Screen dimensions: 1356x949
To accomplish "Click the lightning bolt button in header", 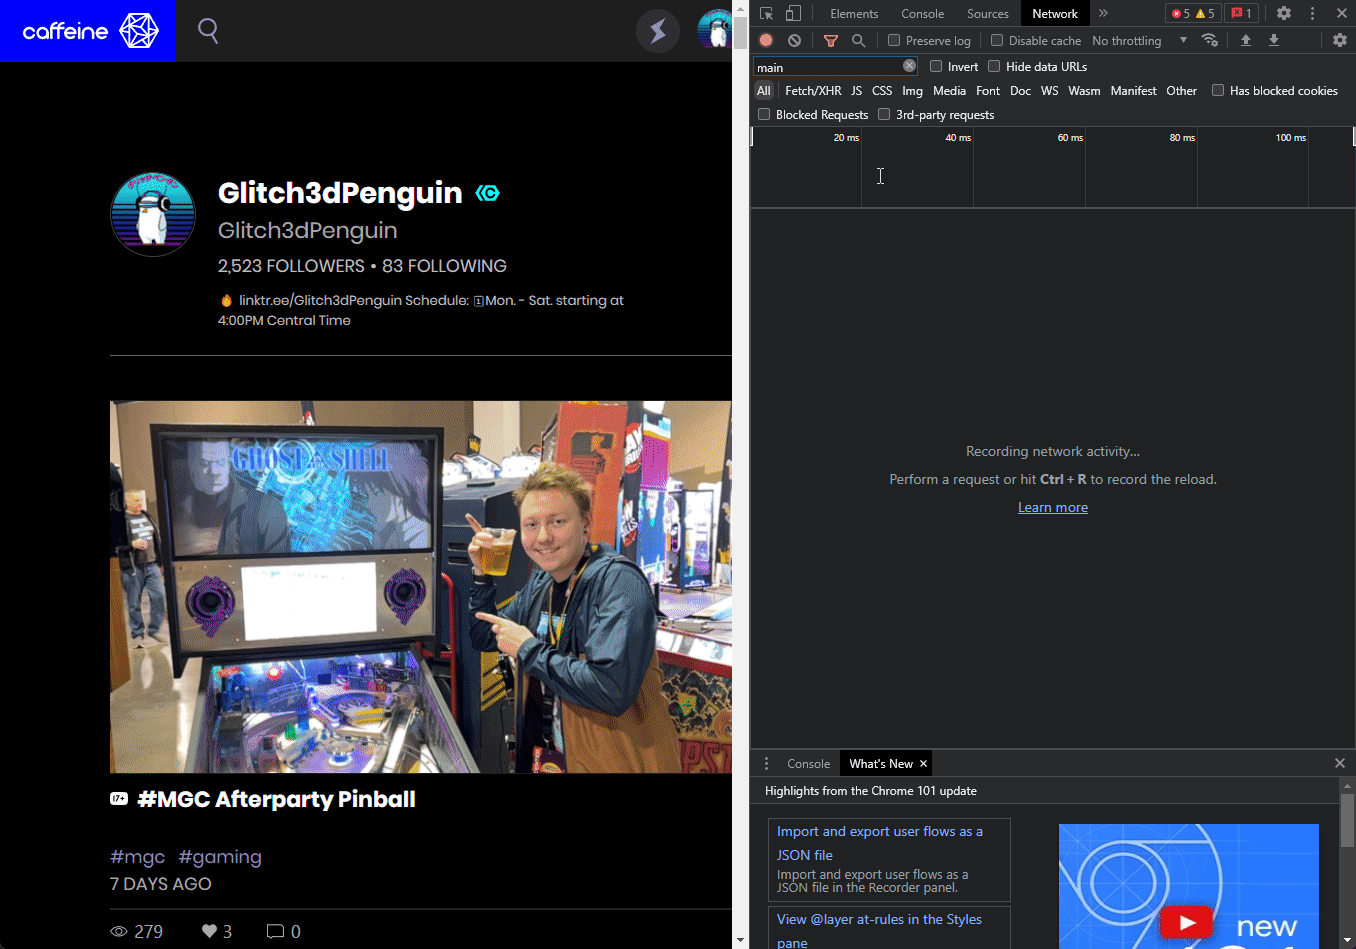I will pyautogui.click(x=658, y=31).
